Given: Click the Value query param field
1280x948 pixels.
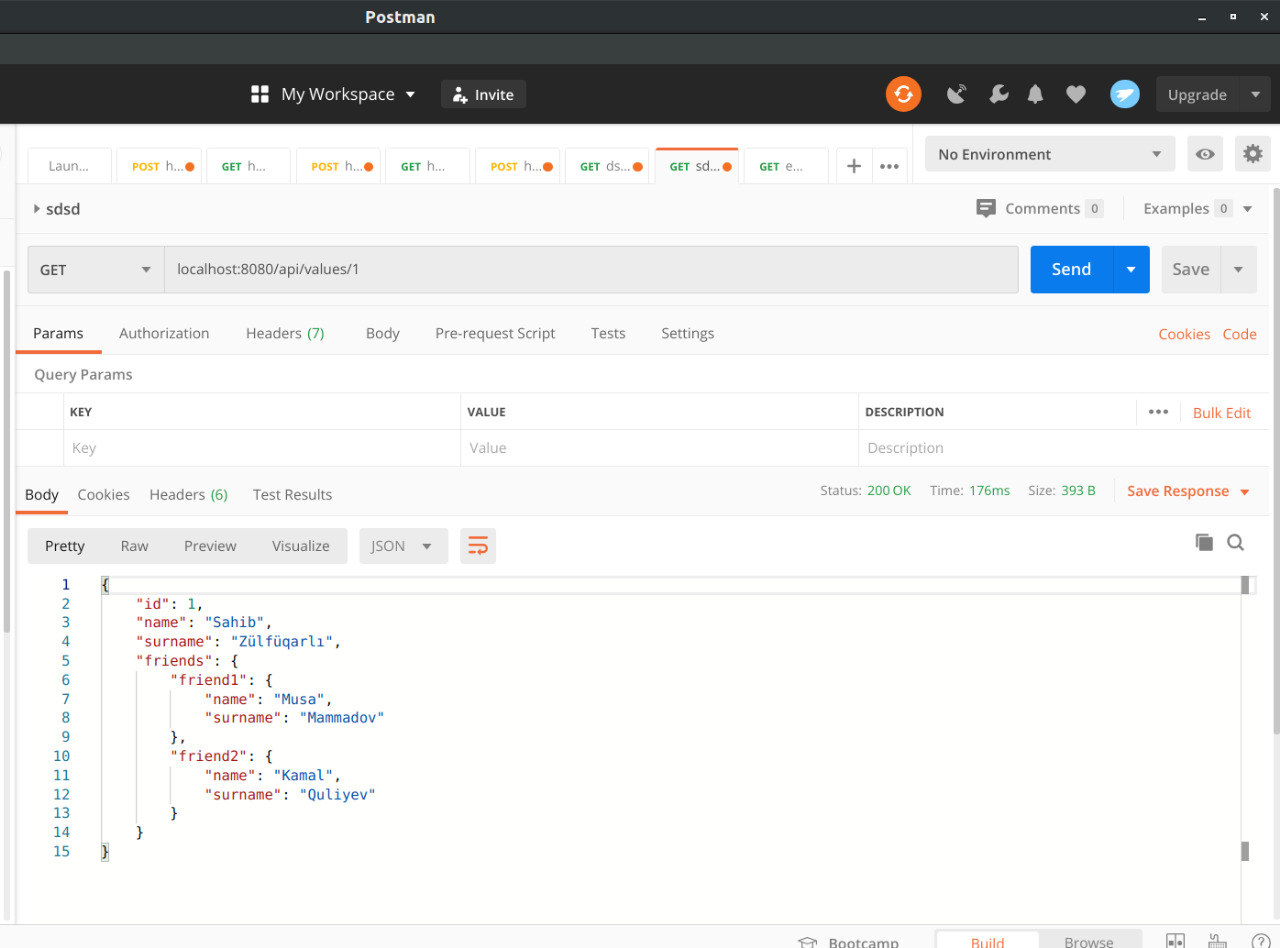Looking at the screenshot, I should (x=659, y=448).
